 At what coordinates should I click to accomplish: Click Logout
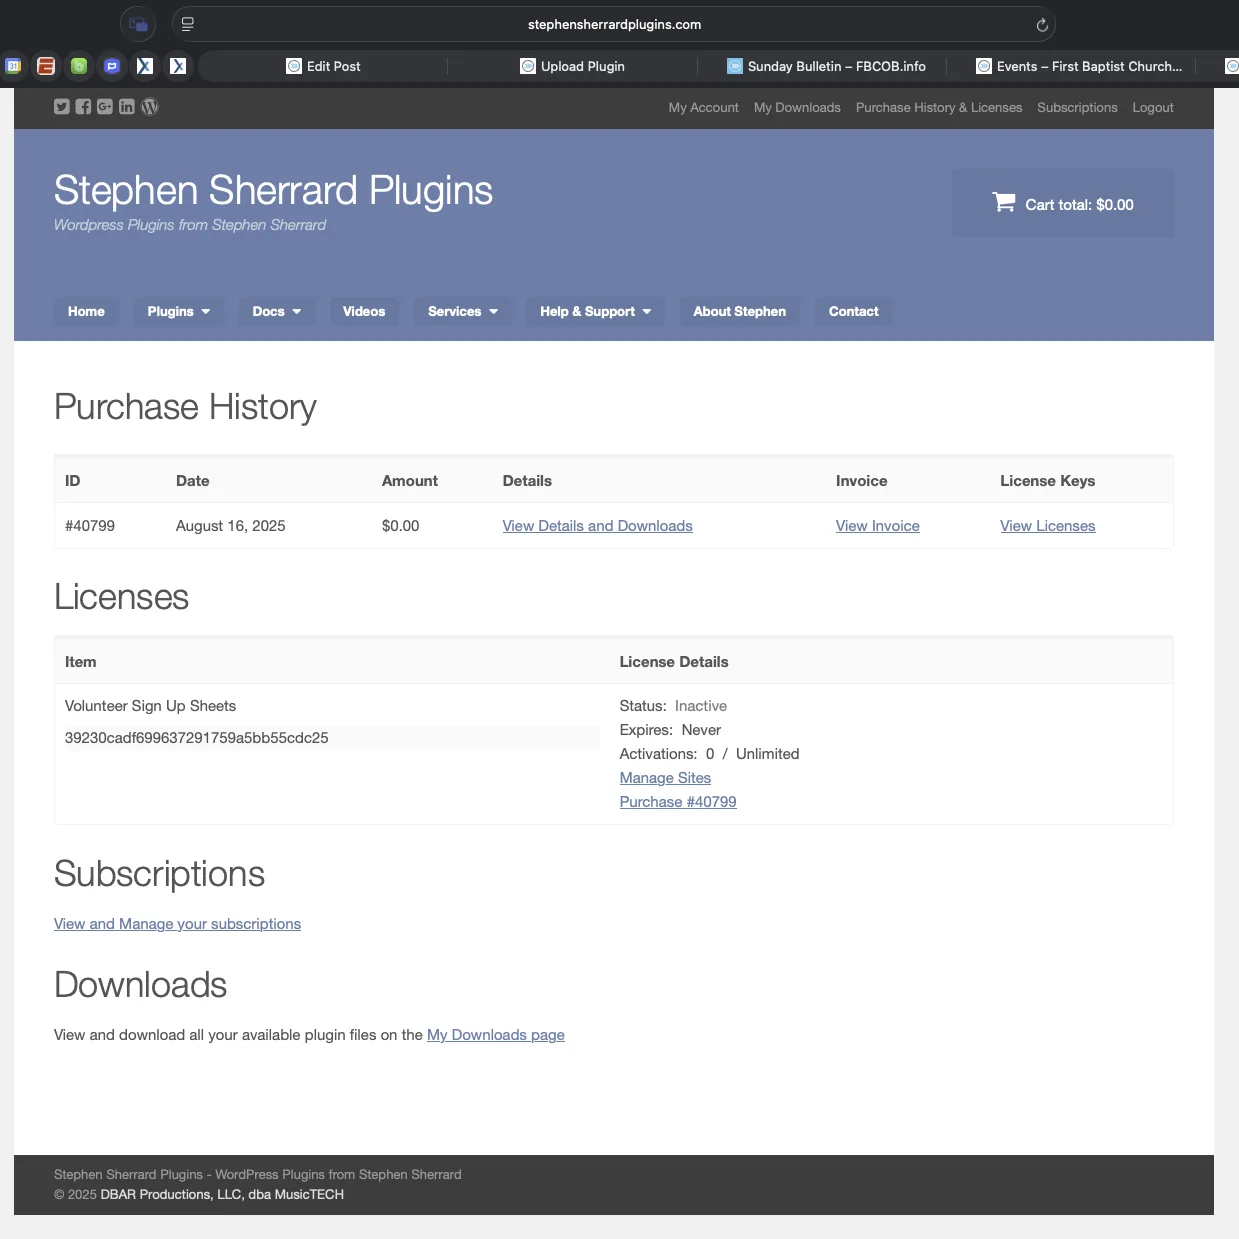1153,107
